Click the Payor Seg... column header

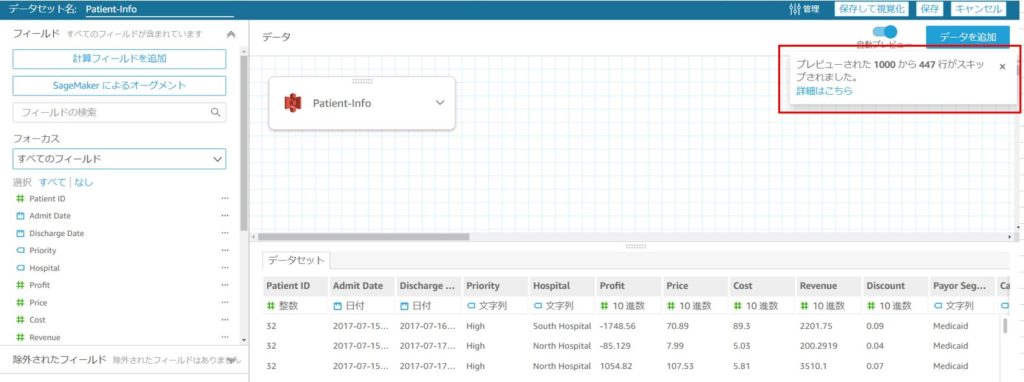pos(961,285)
